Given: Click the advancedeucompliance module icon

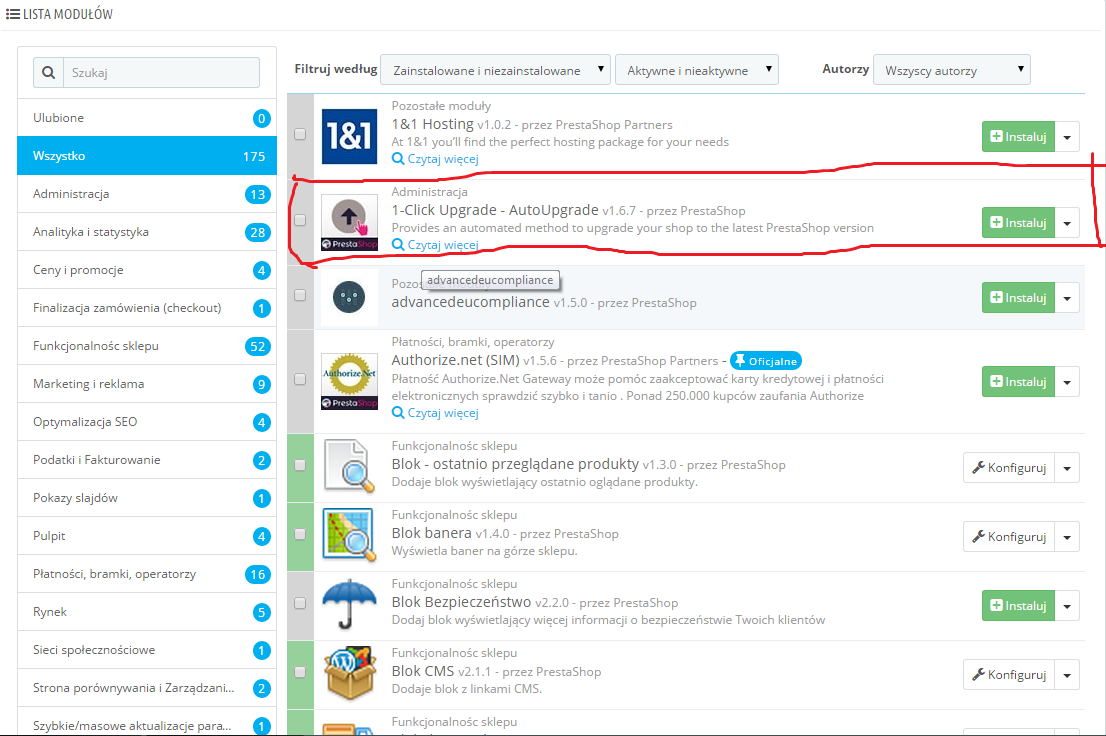Looking at the screenshot, I should (349, 296).
